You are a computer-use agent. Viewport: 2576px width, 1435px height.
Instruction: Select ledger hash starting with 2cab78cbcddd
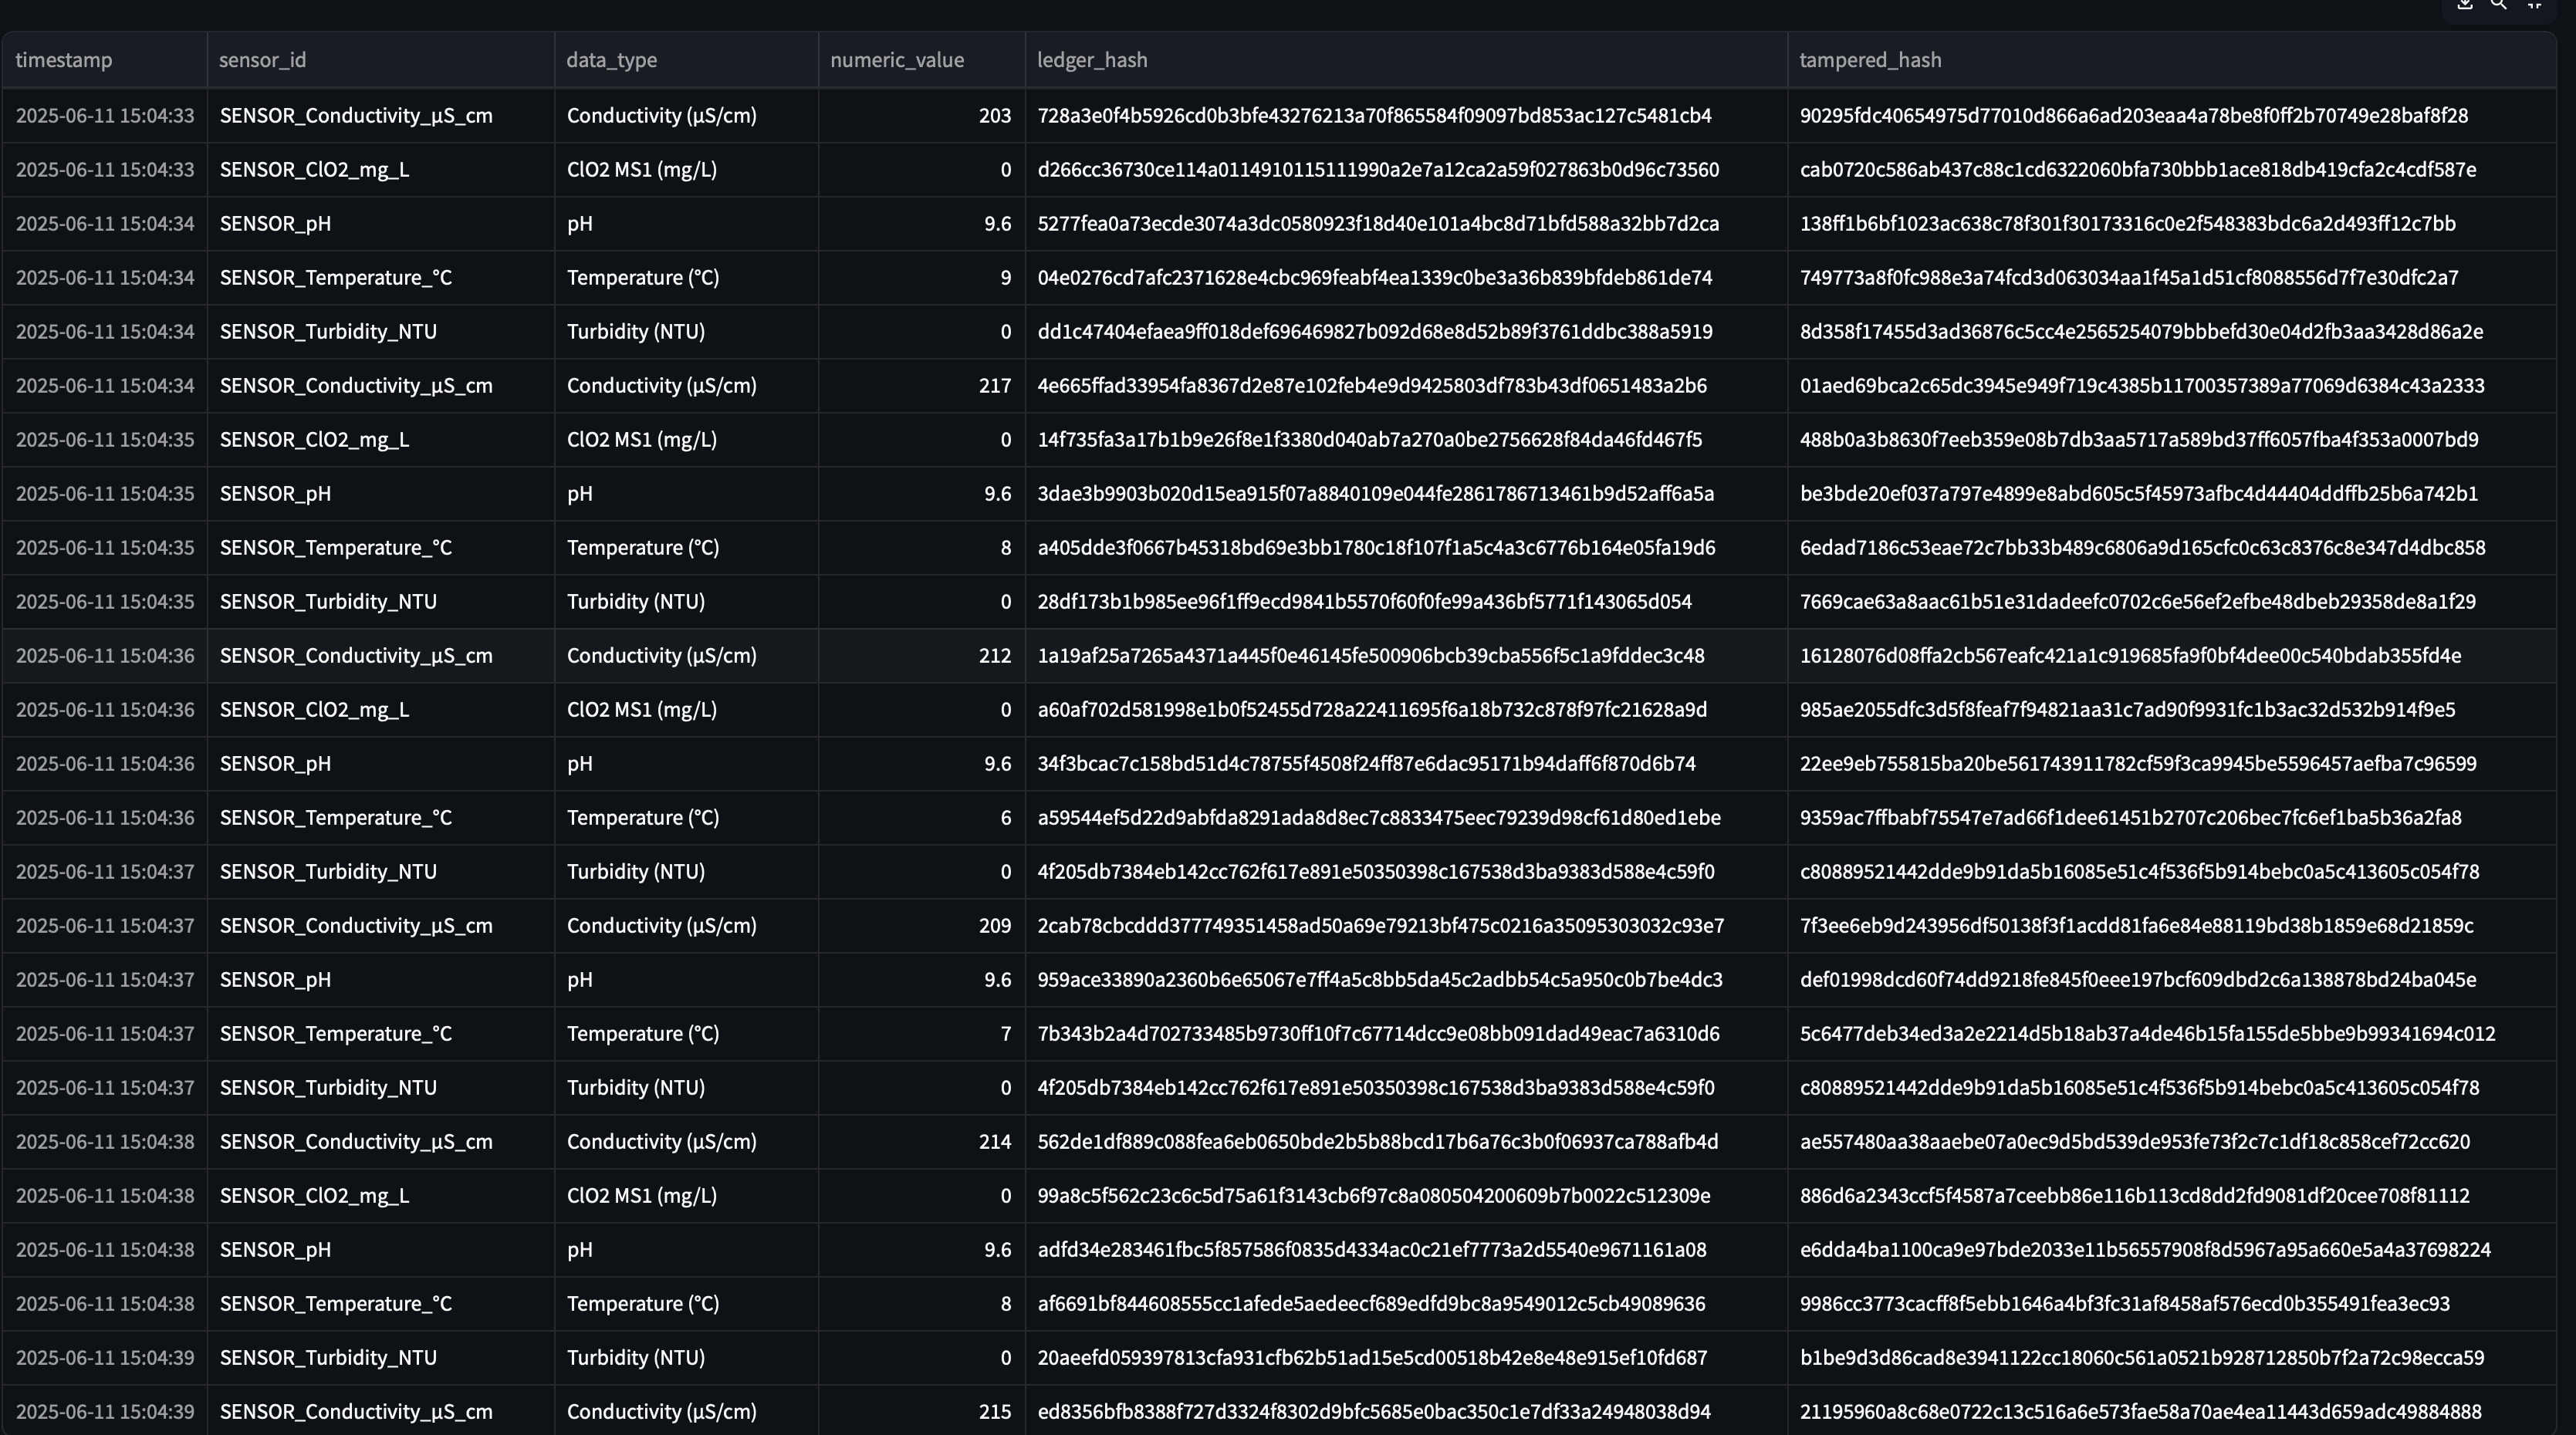[1406, 925]
